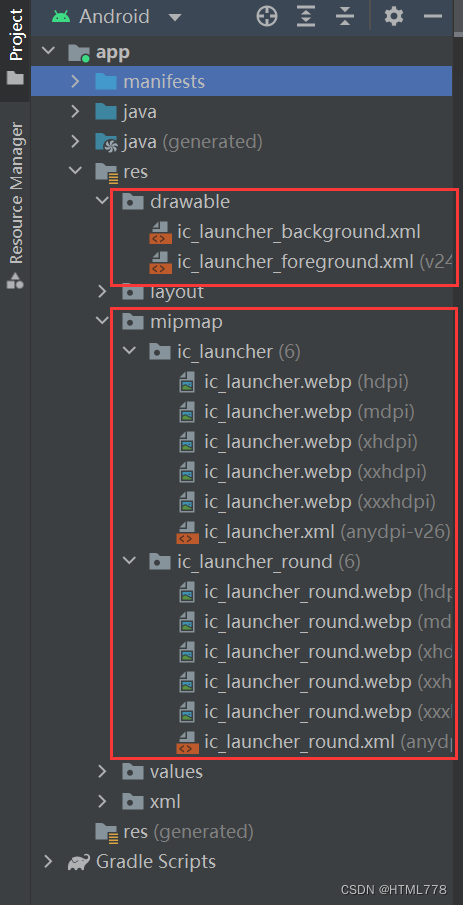Click ic_launcher.xml (anydpi-v26) file icon
Screen dimensions: 463x905
tap(188, 532)
